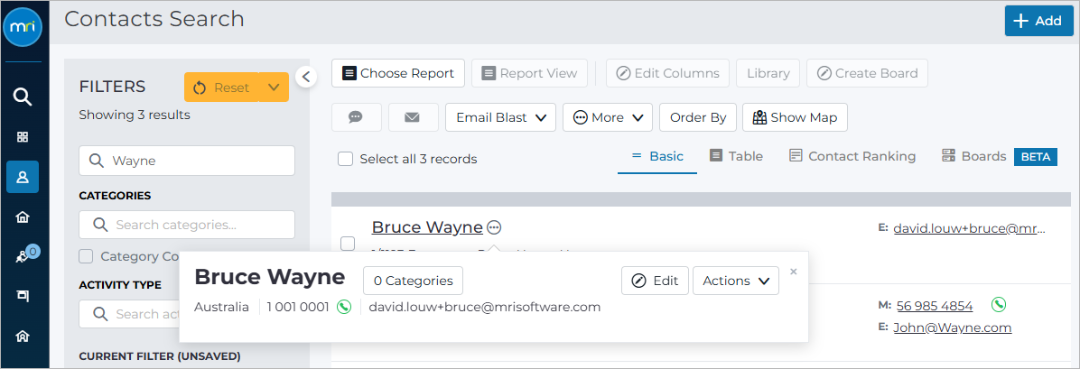Click the Add button
The image size is (1080, 369).
tap(1038, 21)
